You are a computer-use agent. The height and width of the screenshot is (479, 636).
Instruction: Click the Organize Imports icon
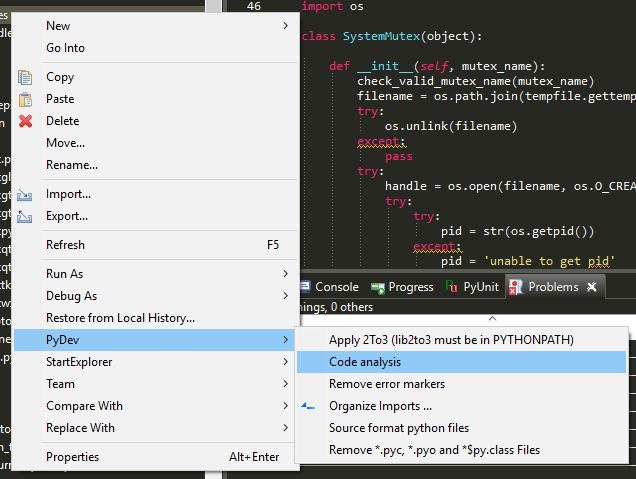tap(308, 406)
